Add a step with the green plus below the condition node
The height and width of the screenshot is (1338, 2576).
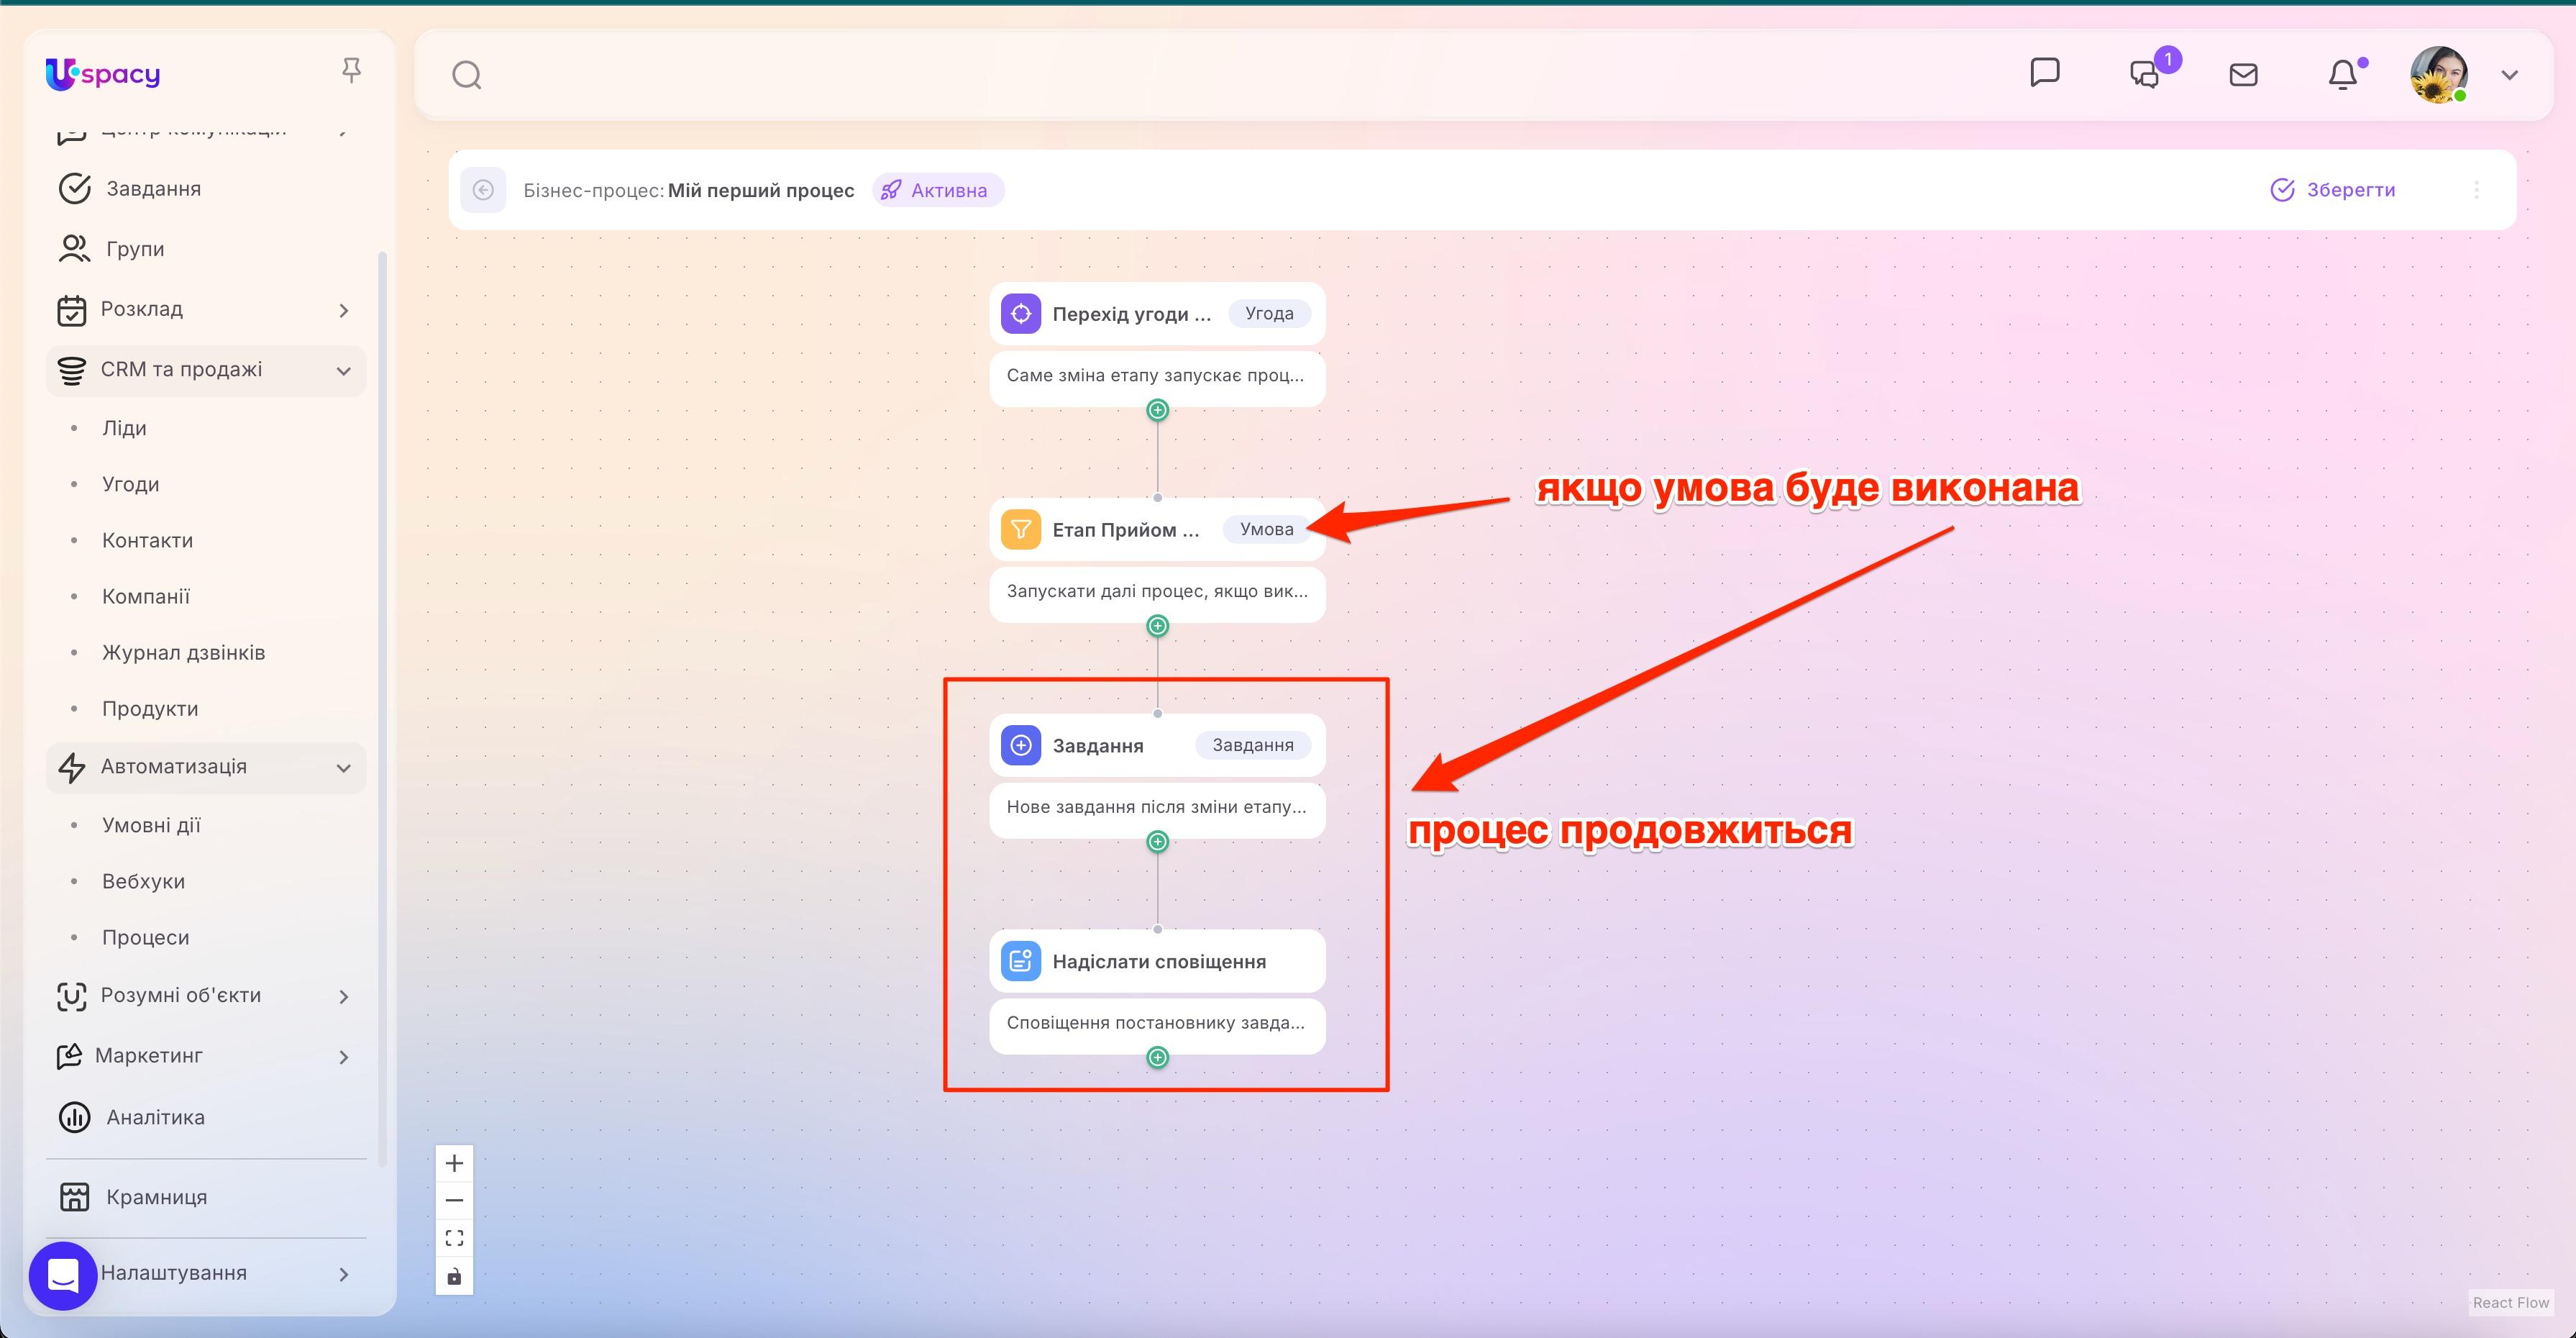point(1157,626)
